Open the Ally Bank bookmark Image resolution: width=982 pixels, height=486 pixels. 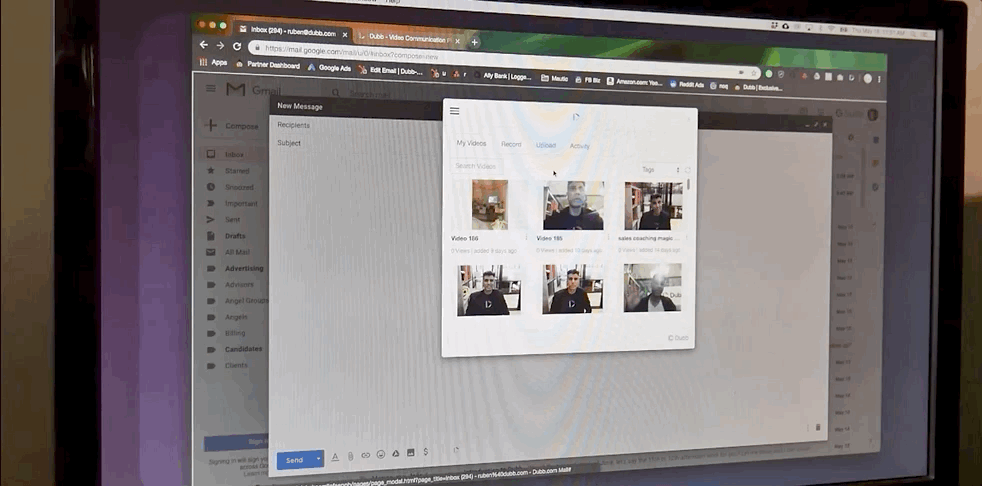pos(502,76)
